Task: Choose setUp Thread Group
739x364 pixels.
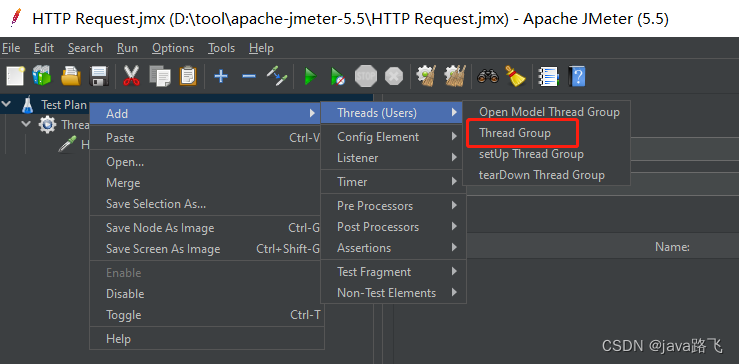Action: tap(546, 154)
